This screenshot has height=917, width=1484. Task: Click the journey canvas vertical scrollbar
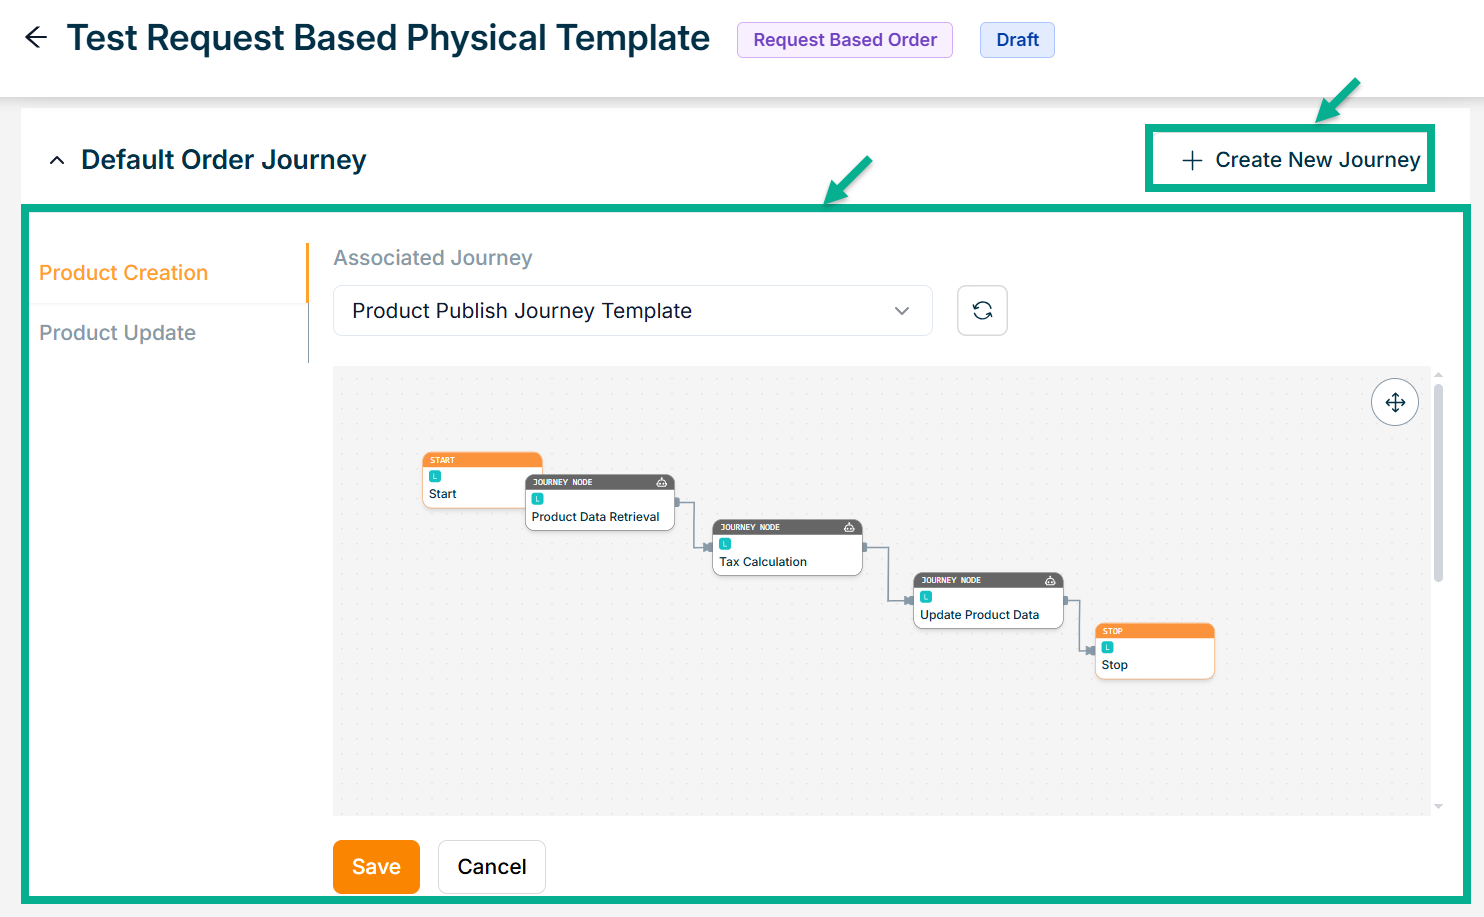1438,482
